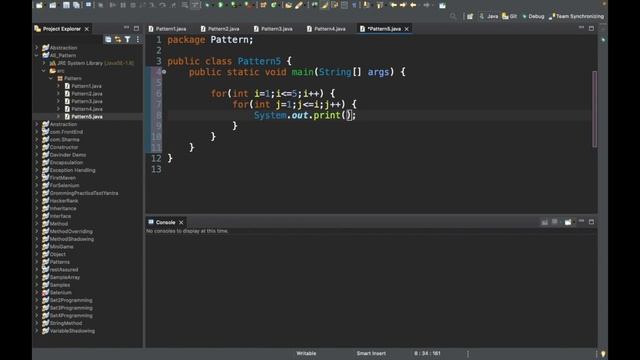Viewport: 640px width, 360px height.
Task: Click the Pattern5.java file icon in the tree
Action: coord(67,117)
